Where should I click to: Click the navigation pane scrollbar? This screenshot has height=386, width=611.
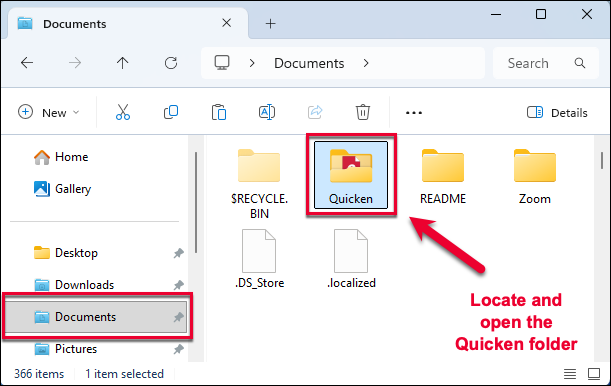tap(196, 203)
